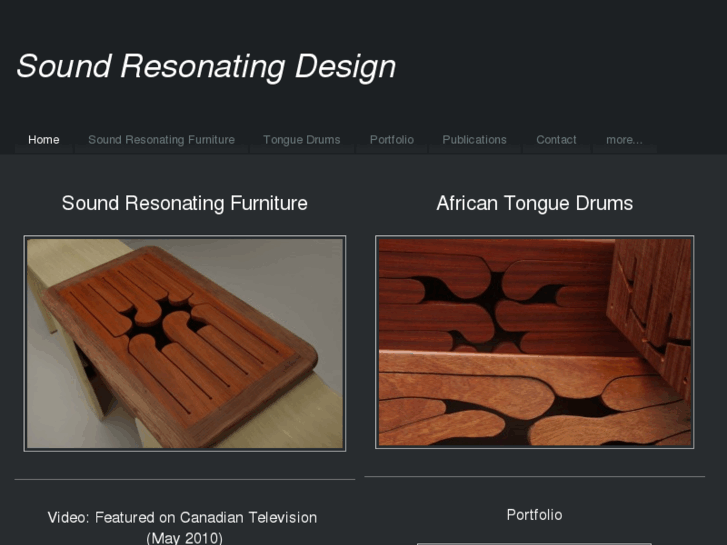Open Video: Featured on Canadian Television text
Viewport: 727px width, 545px height.
182,518
